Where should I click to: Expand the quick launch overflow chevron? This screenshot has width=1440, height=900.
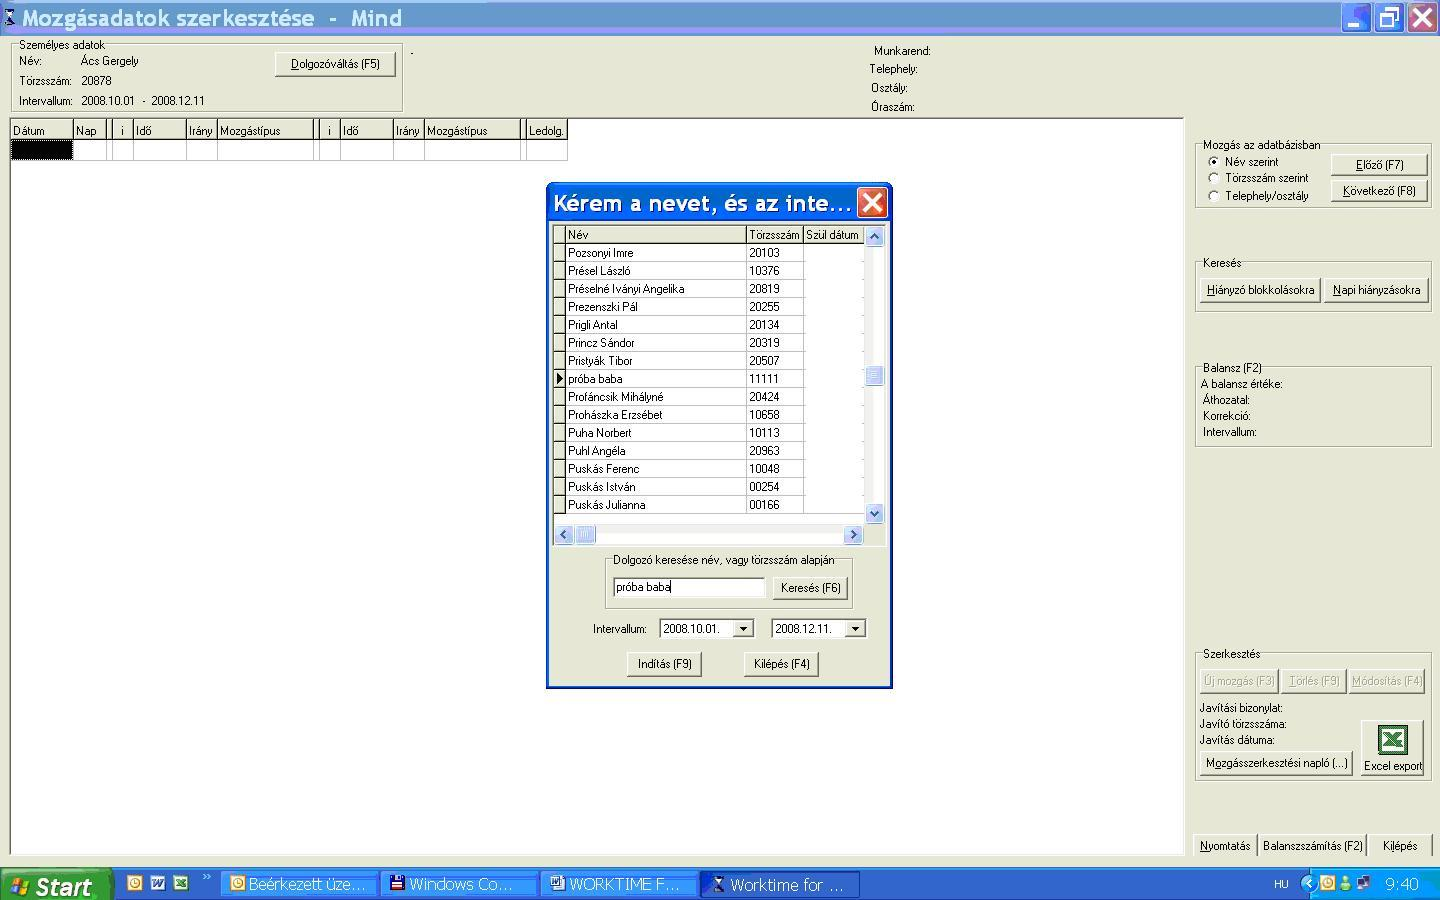[207, 879]
